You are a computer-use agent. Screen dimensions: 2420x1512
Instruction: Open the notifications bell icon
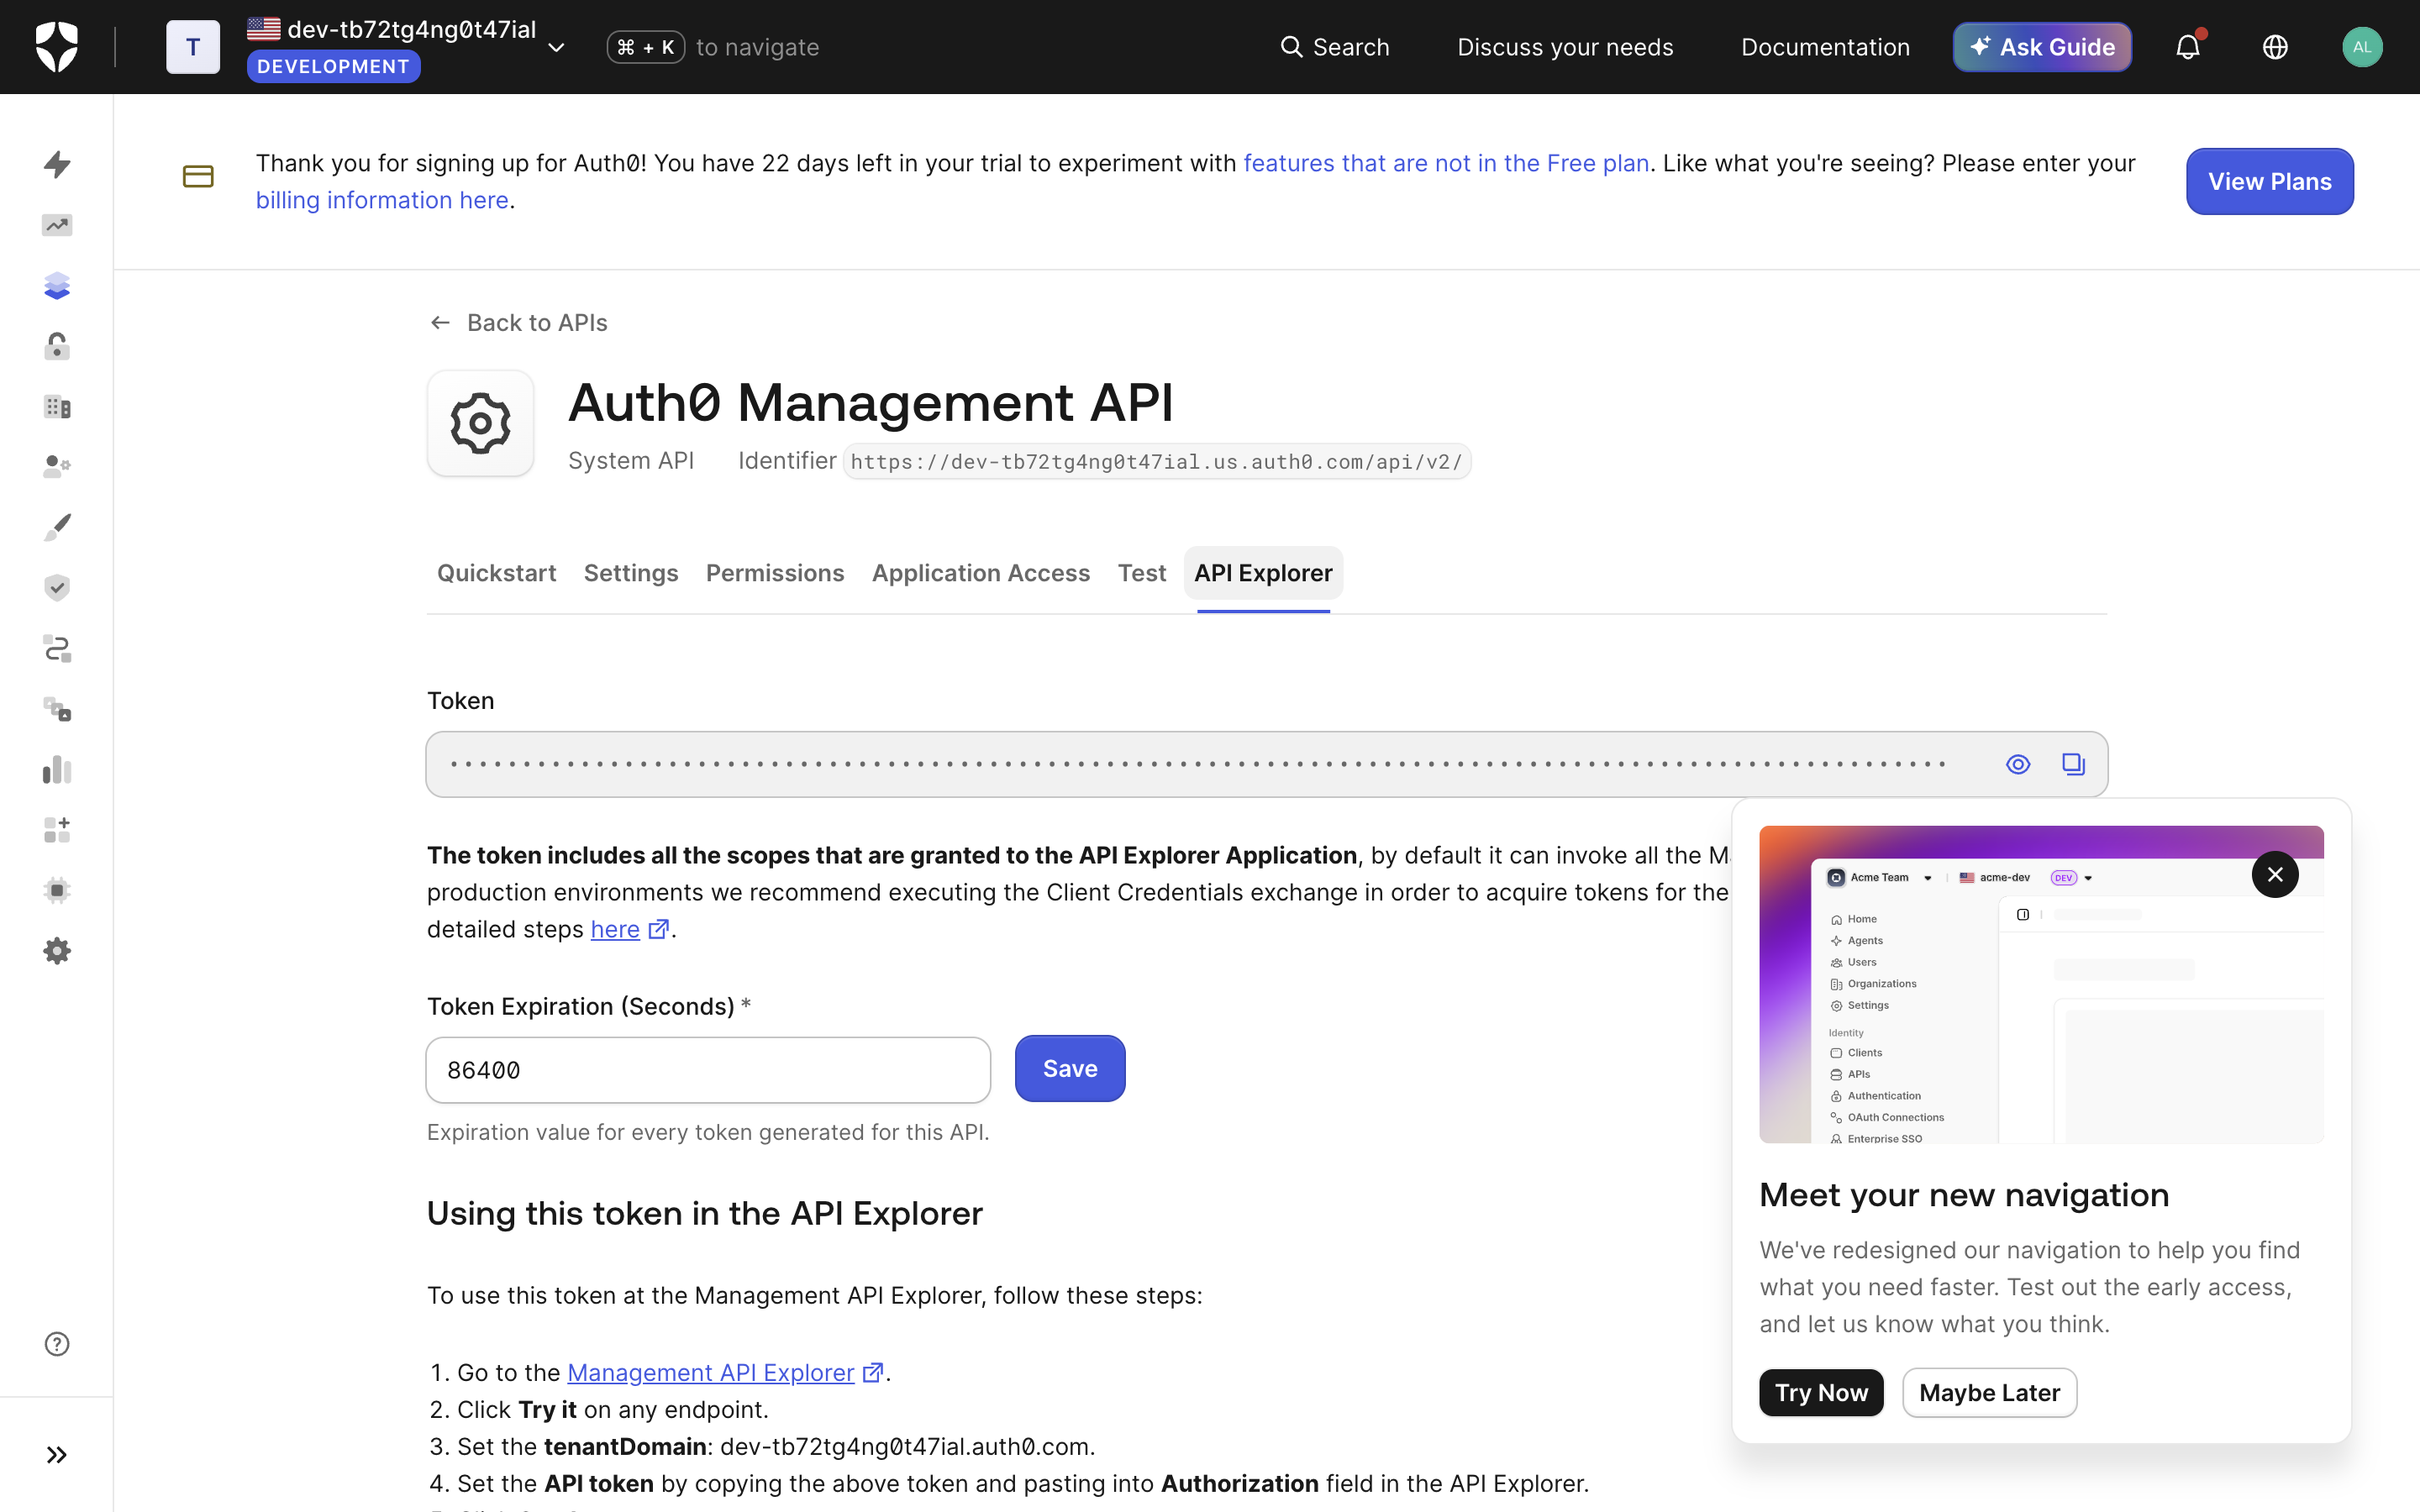(2188, 46)
